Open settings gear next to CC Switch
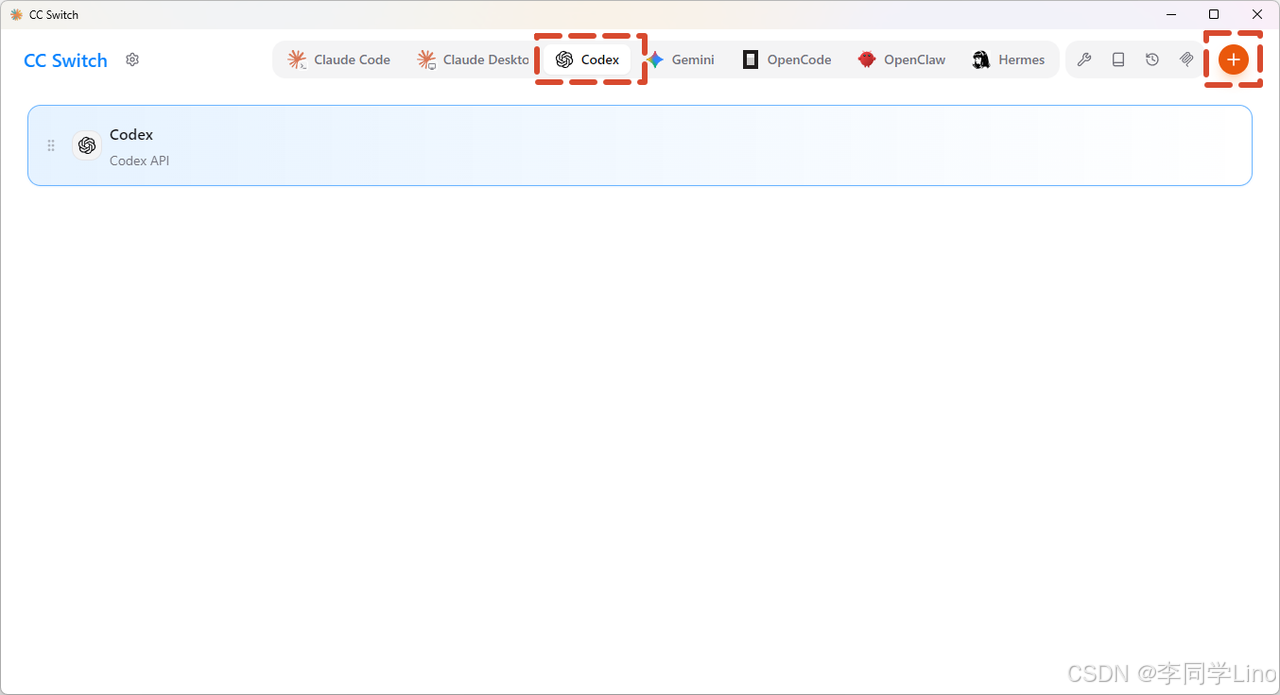This screenshot has width=1280, height=695. pos(132,60)
